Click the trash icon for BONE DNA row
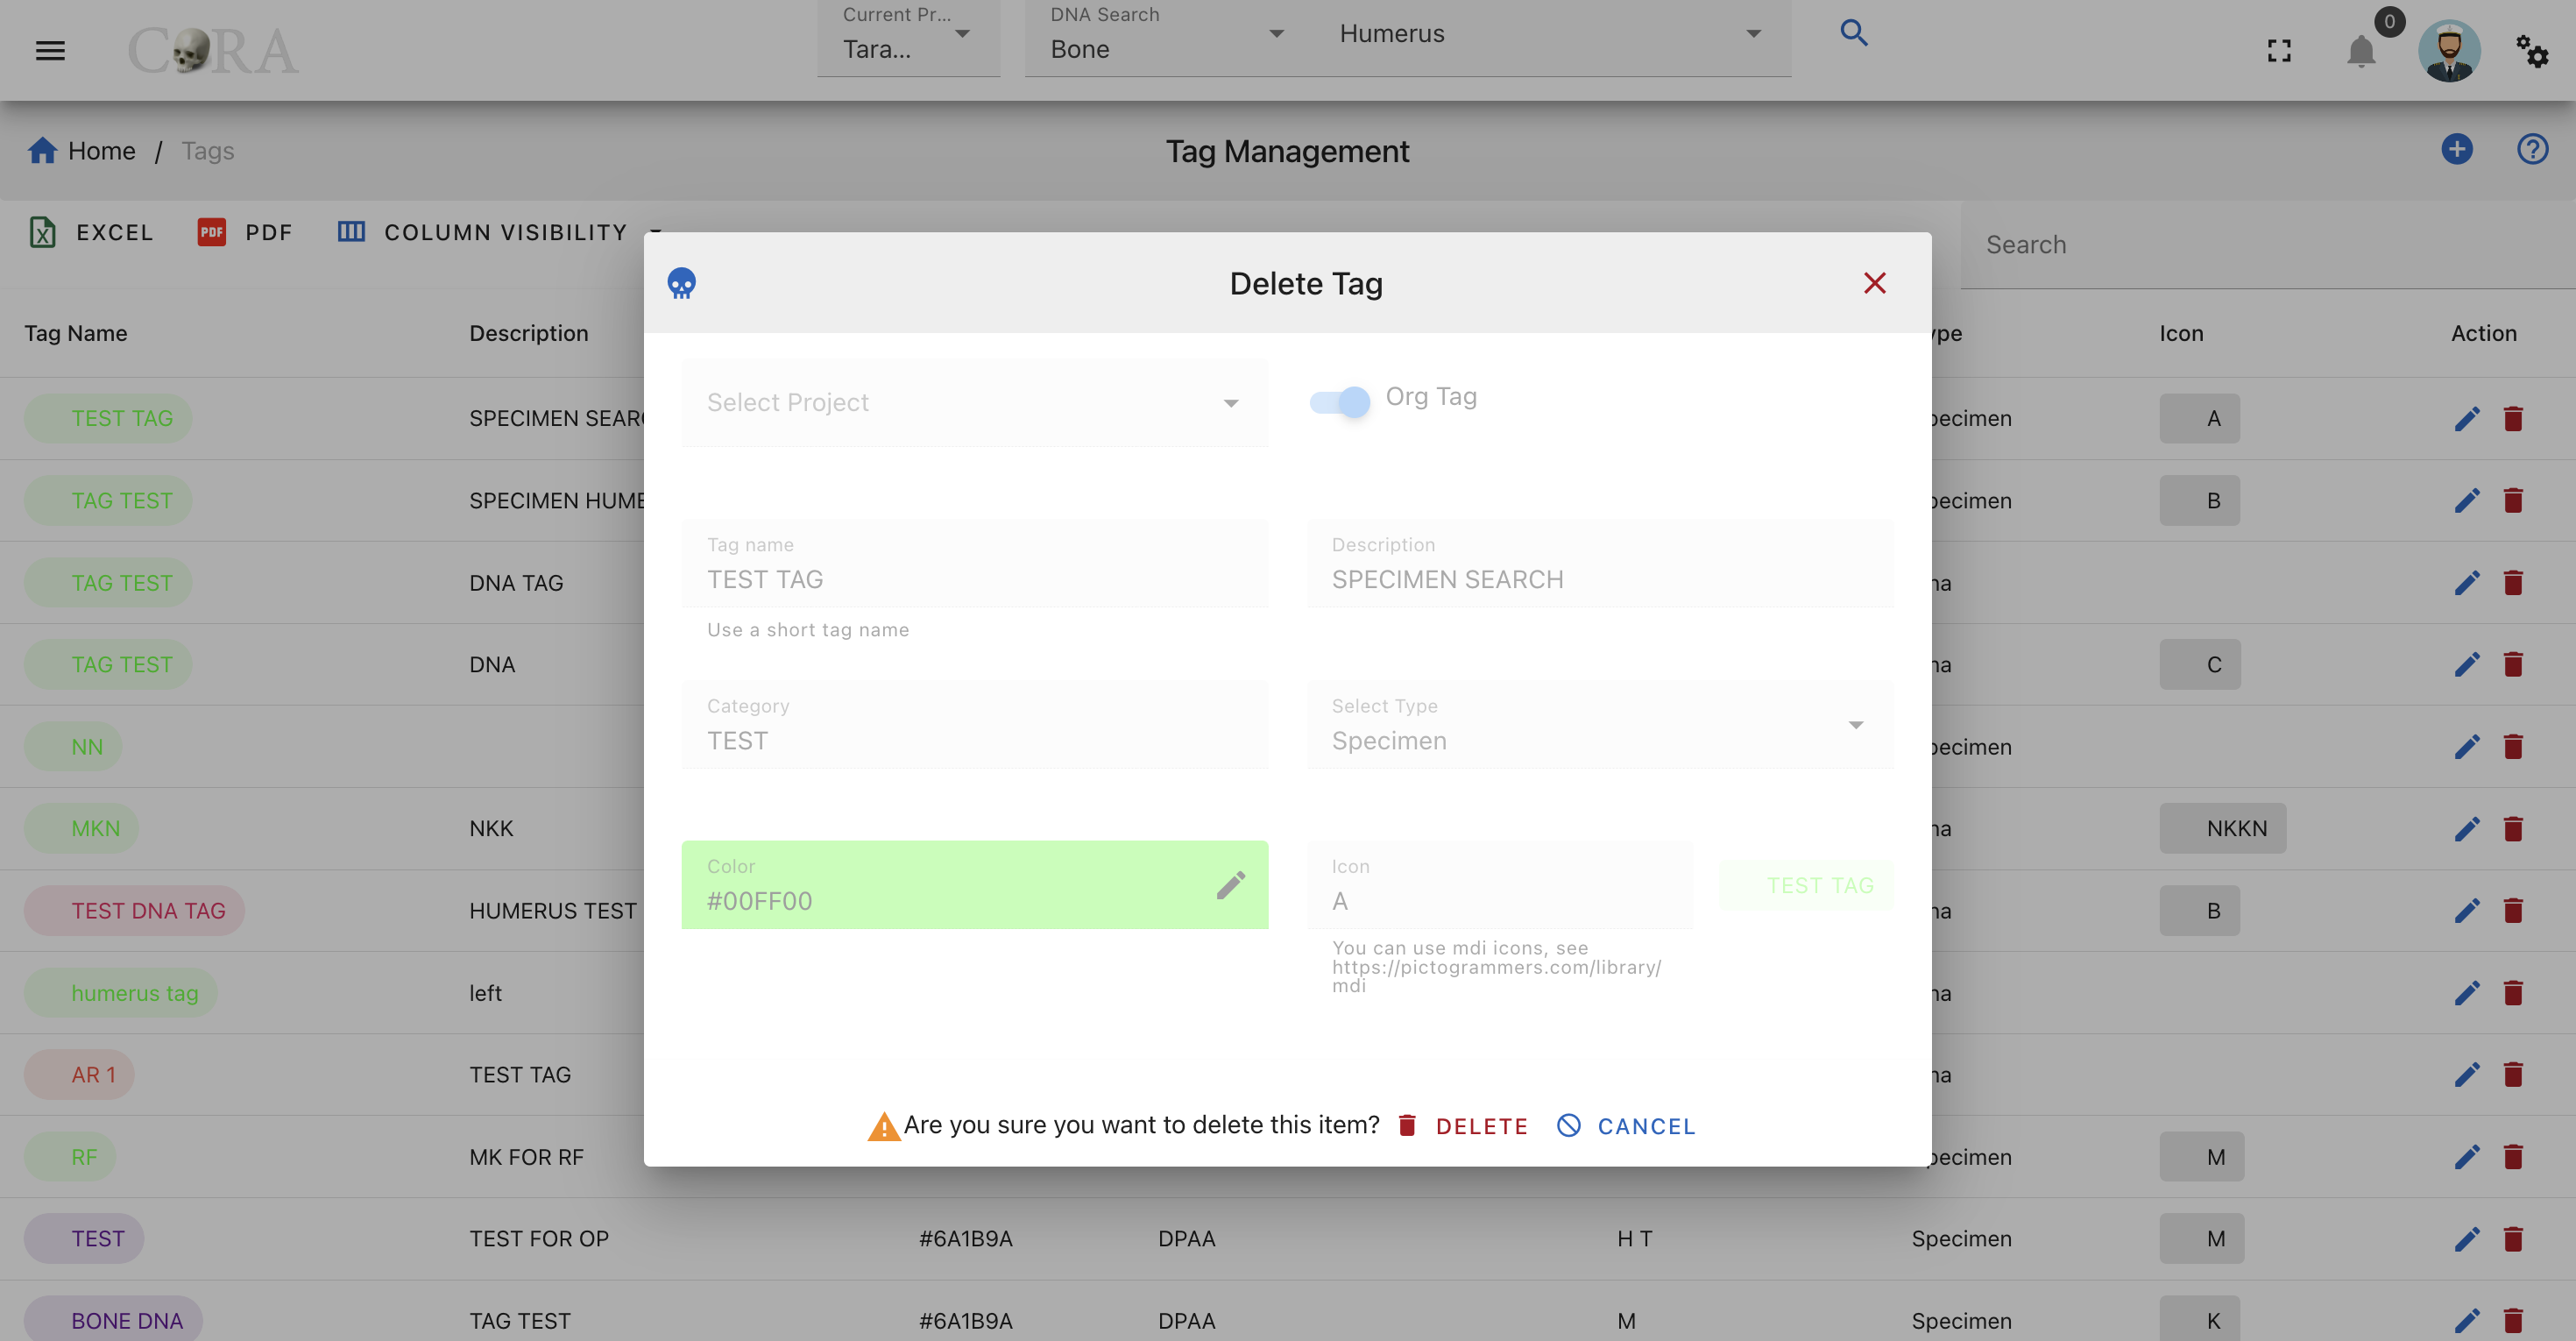2576x1341 pixels. [2513, 1320]
